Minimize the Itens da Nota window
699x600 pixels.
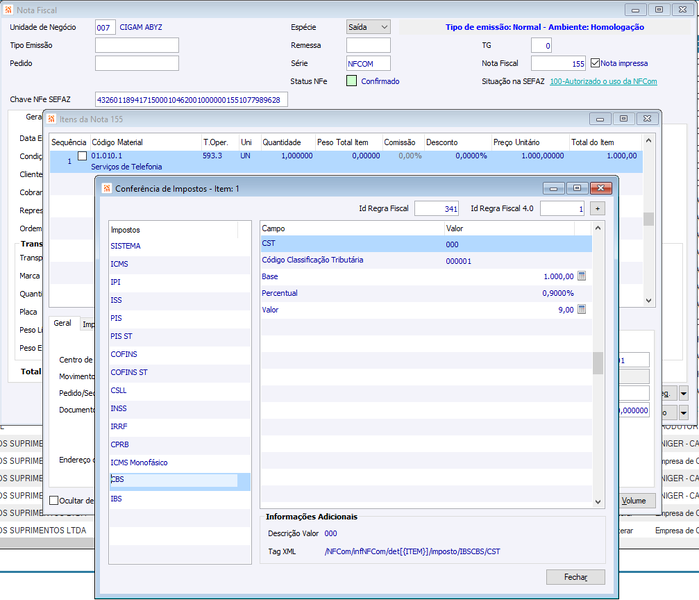point(600,119)
